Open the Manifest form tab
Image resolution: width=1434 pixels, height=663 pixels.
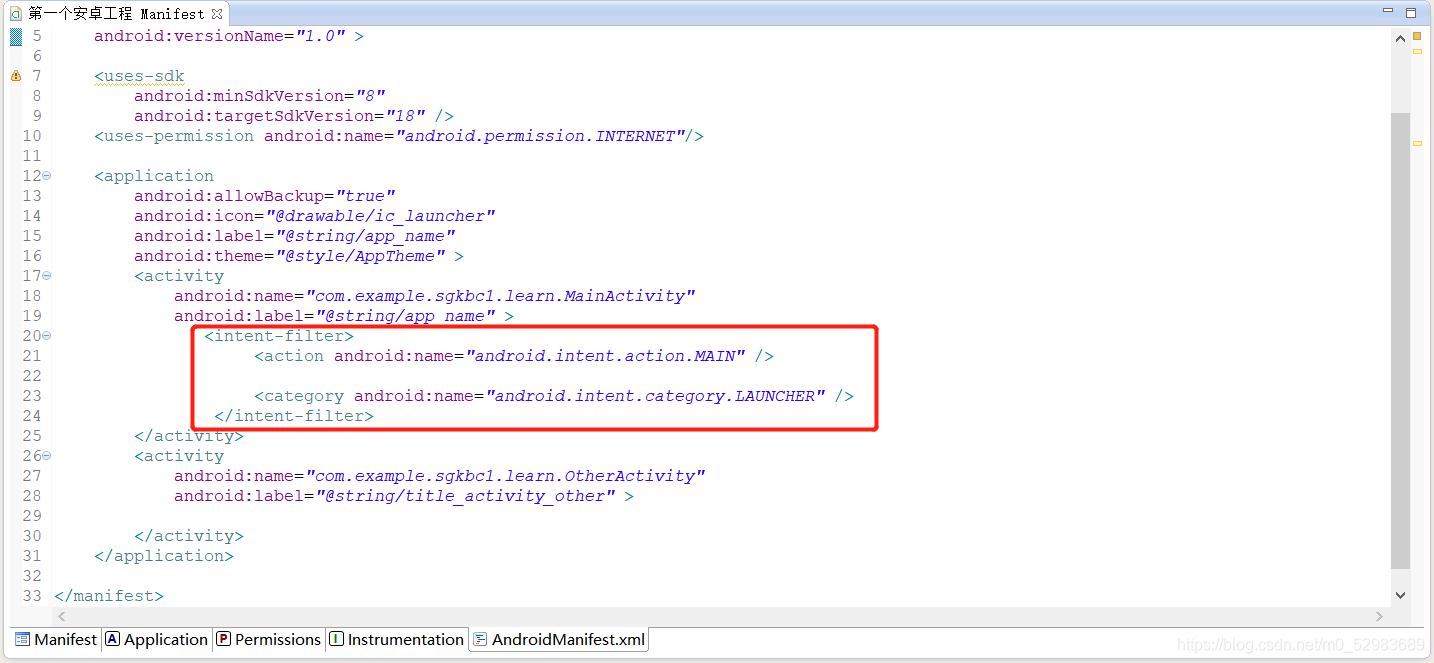click(x=56, y=639)
